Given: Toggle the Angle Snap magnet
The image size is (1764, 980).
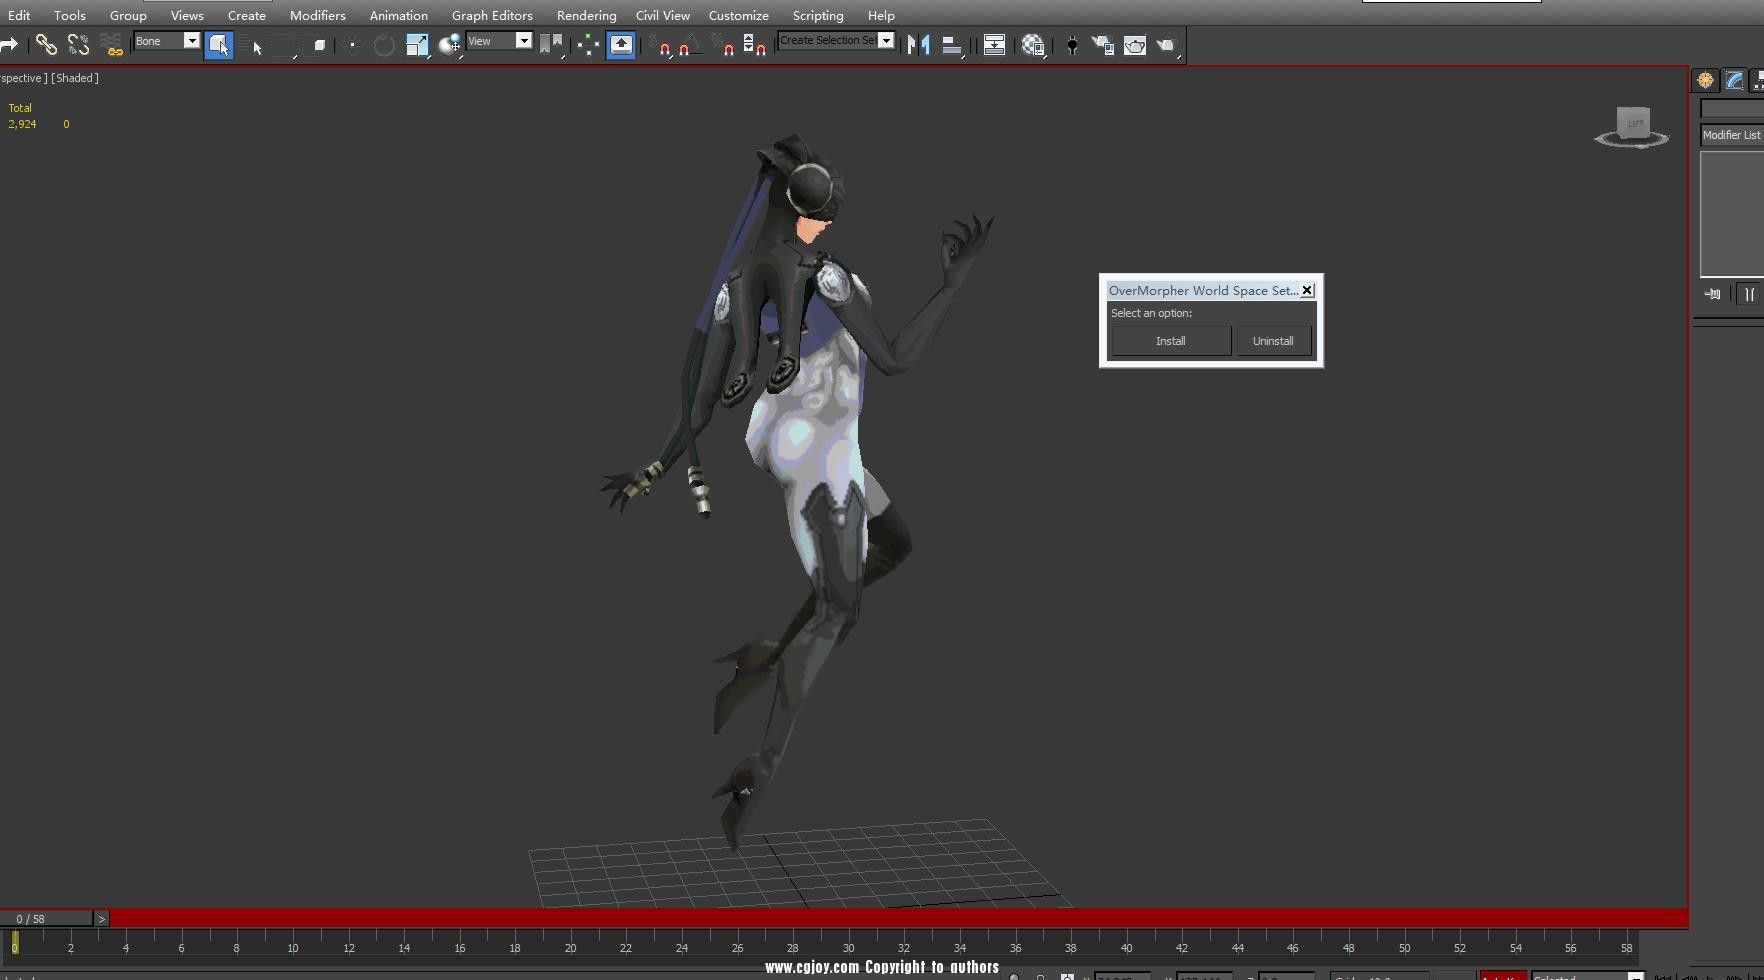Looking at the screenshot, I should pyautogui.click(x=689, y=45).
